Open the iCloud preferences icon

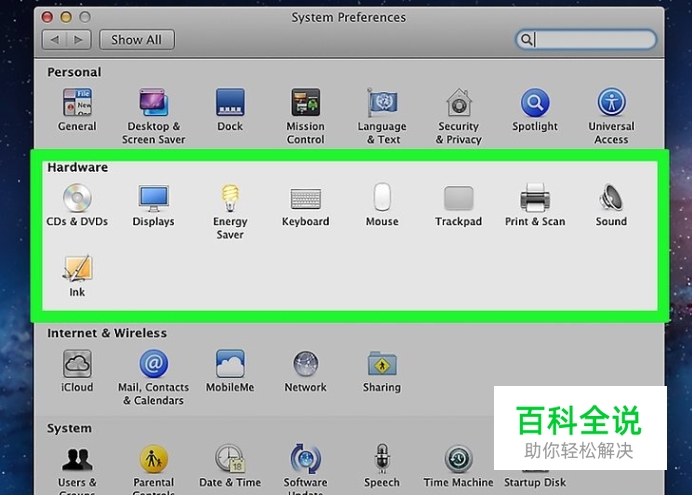tap(77, 364)
